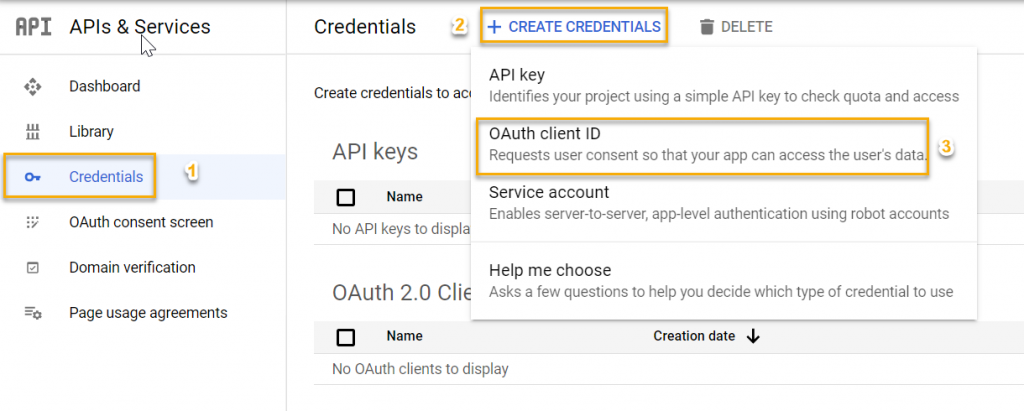Select the Credentials key icon
This screenshot has height=411, width=1024.
coord(32,177)
